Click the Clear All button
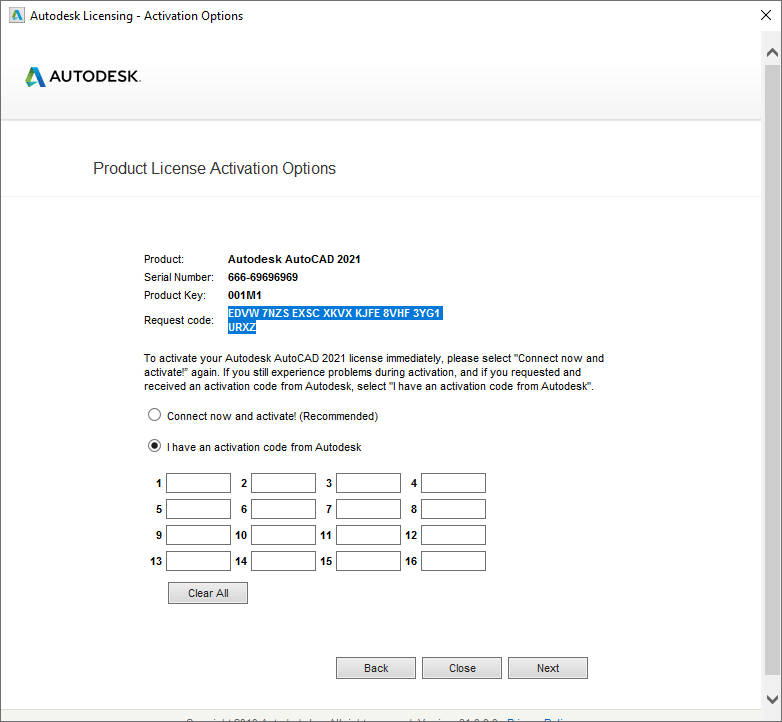 (208, 593)
